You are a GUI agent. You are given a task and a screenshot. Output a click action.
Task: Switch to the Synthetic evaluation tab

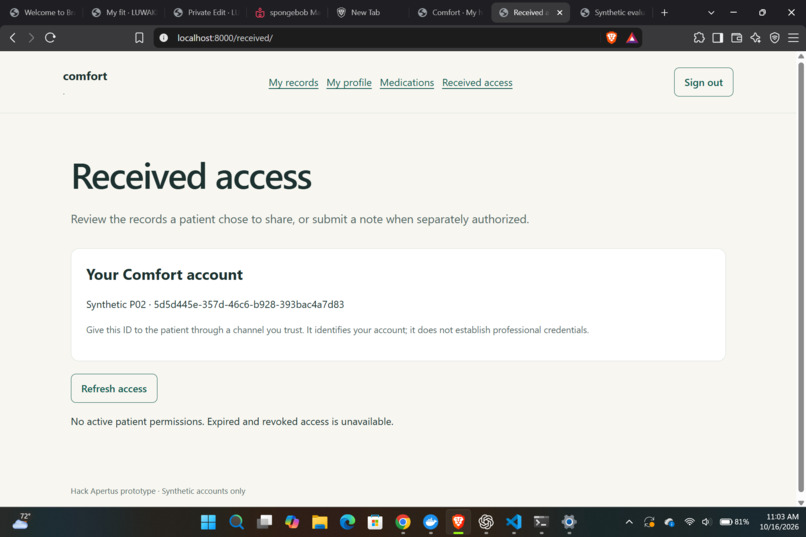(613, 12)
